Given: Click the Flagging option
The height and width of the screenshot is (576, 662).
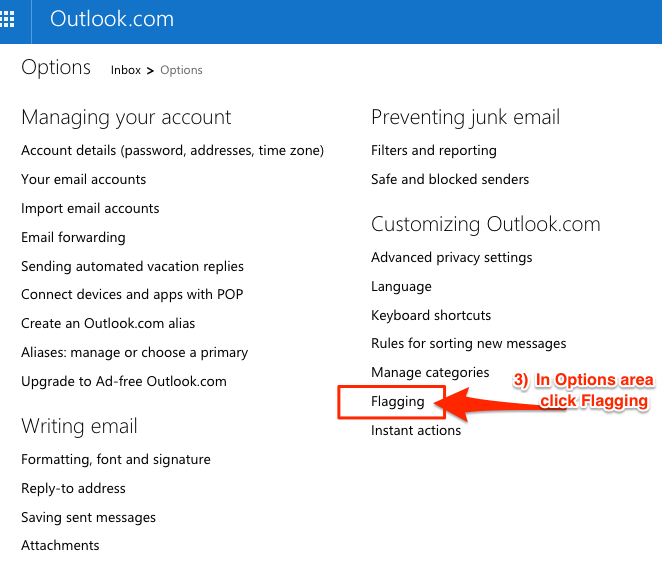Looking at the screenshot, I should pyautogui.click(x=398, y=402).
